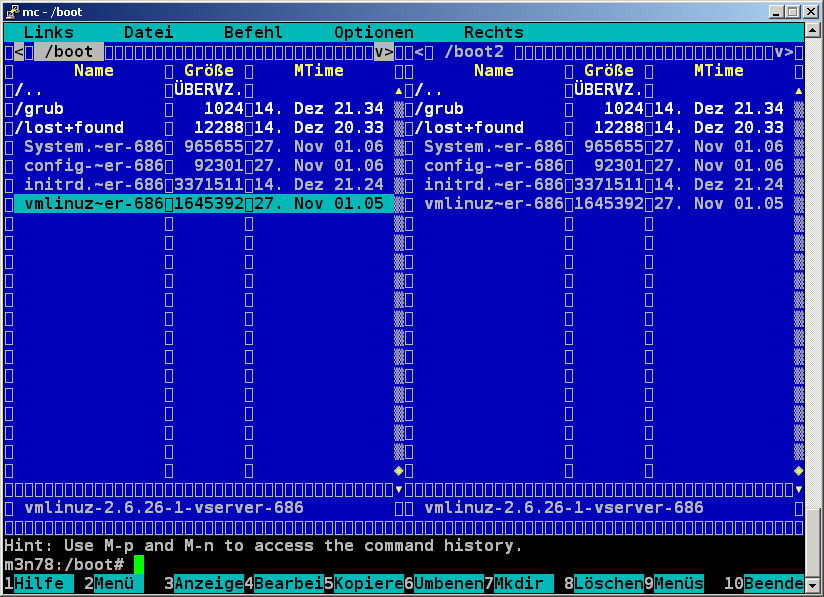Click the right panel scrollbar down arrow

click(798, 489)
